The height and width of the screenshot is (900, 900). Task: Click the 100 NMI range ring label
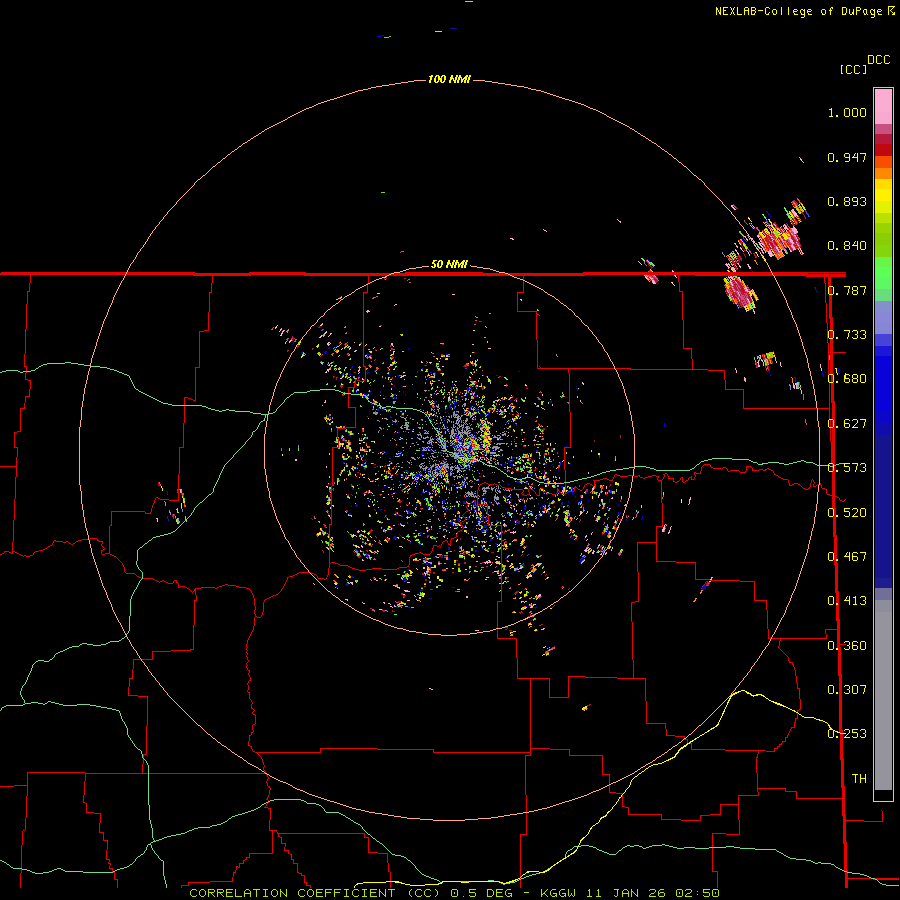point(449,79)
